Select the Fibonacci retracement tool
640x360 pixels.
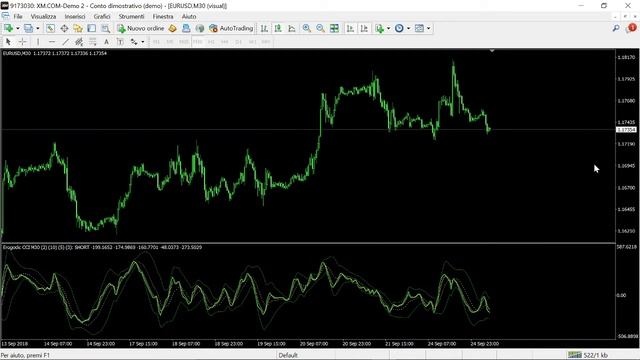click(93, 42)
